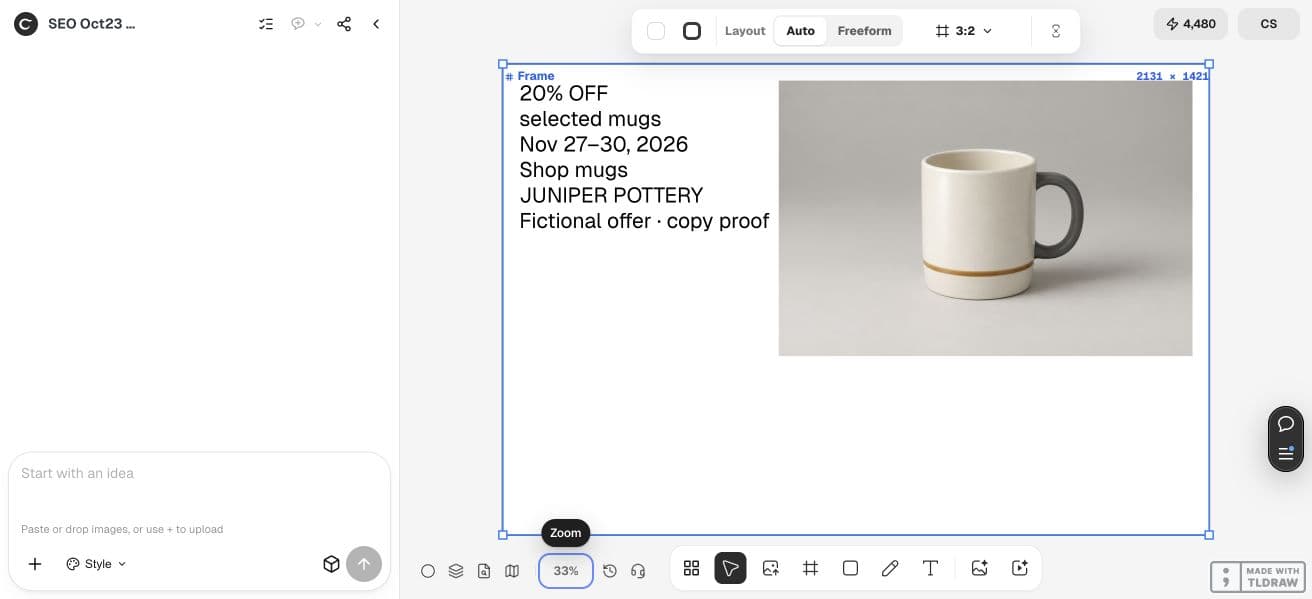Viewport: 1312px width, 599px height.
Task: Open the CS account button
Action: tap(1269, 24)
